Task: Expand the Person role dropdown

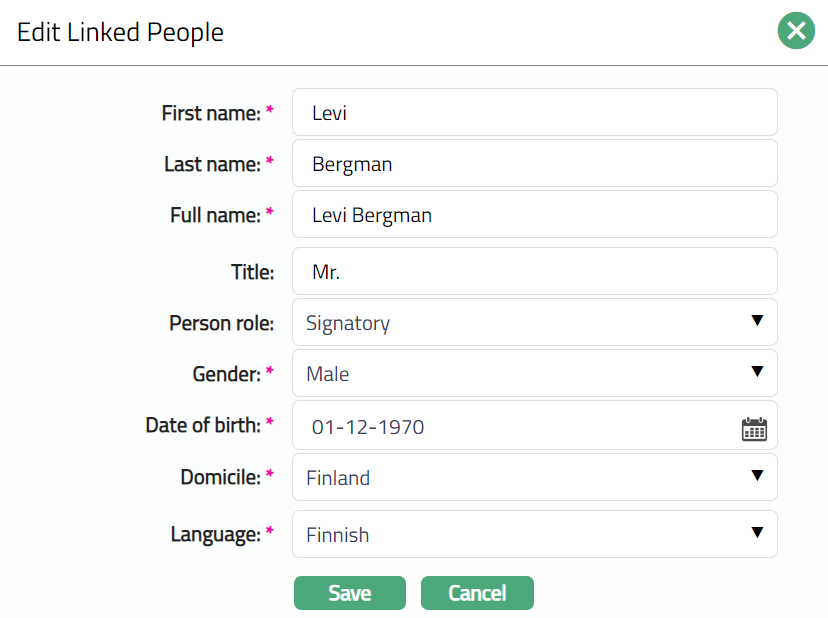Action: 534,322
